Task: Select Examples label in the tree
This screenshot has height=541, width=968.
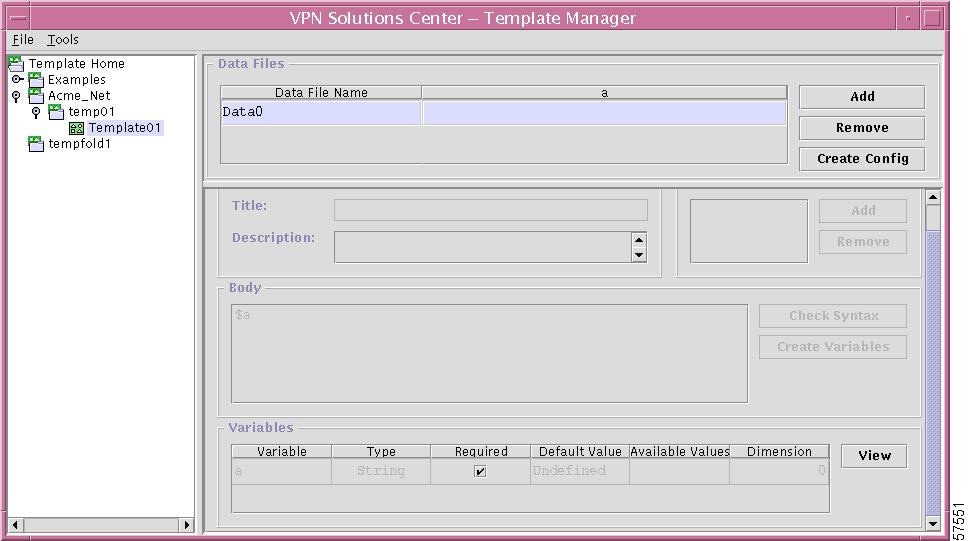Action: 77,80
